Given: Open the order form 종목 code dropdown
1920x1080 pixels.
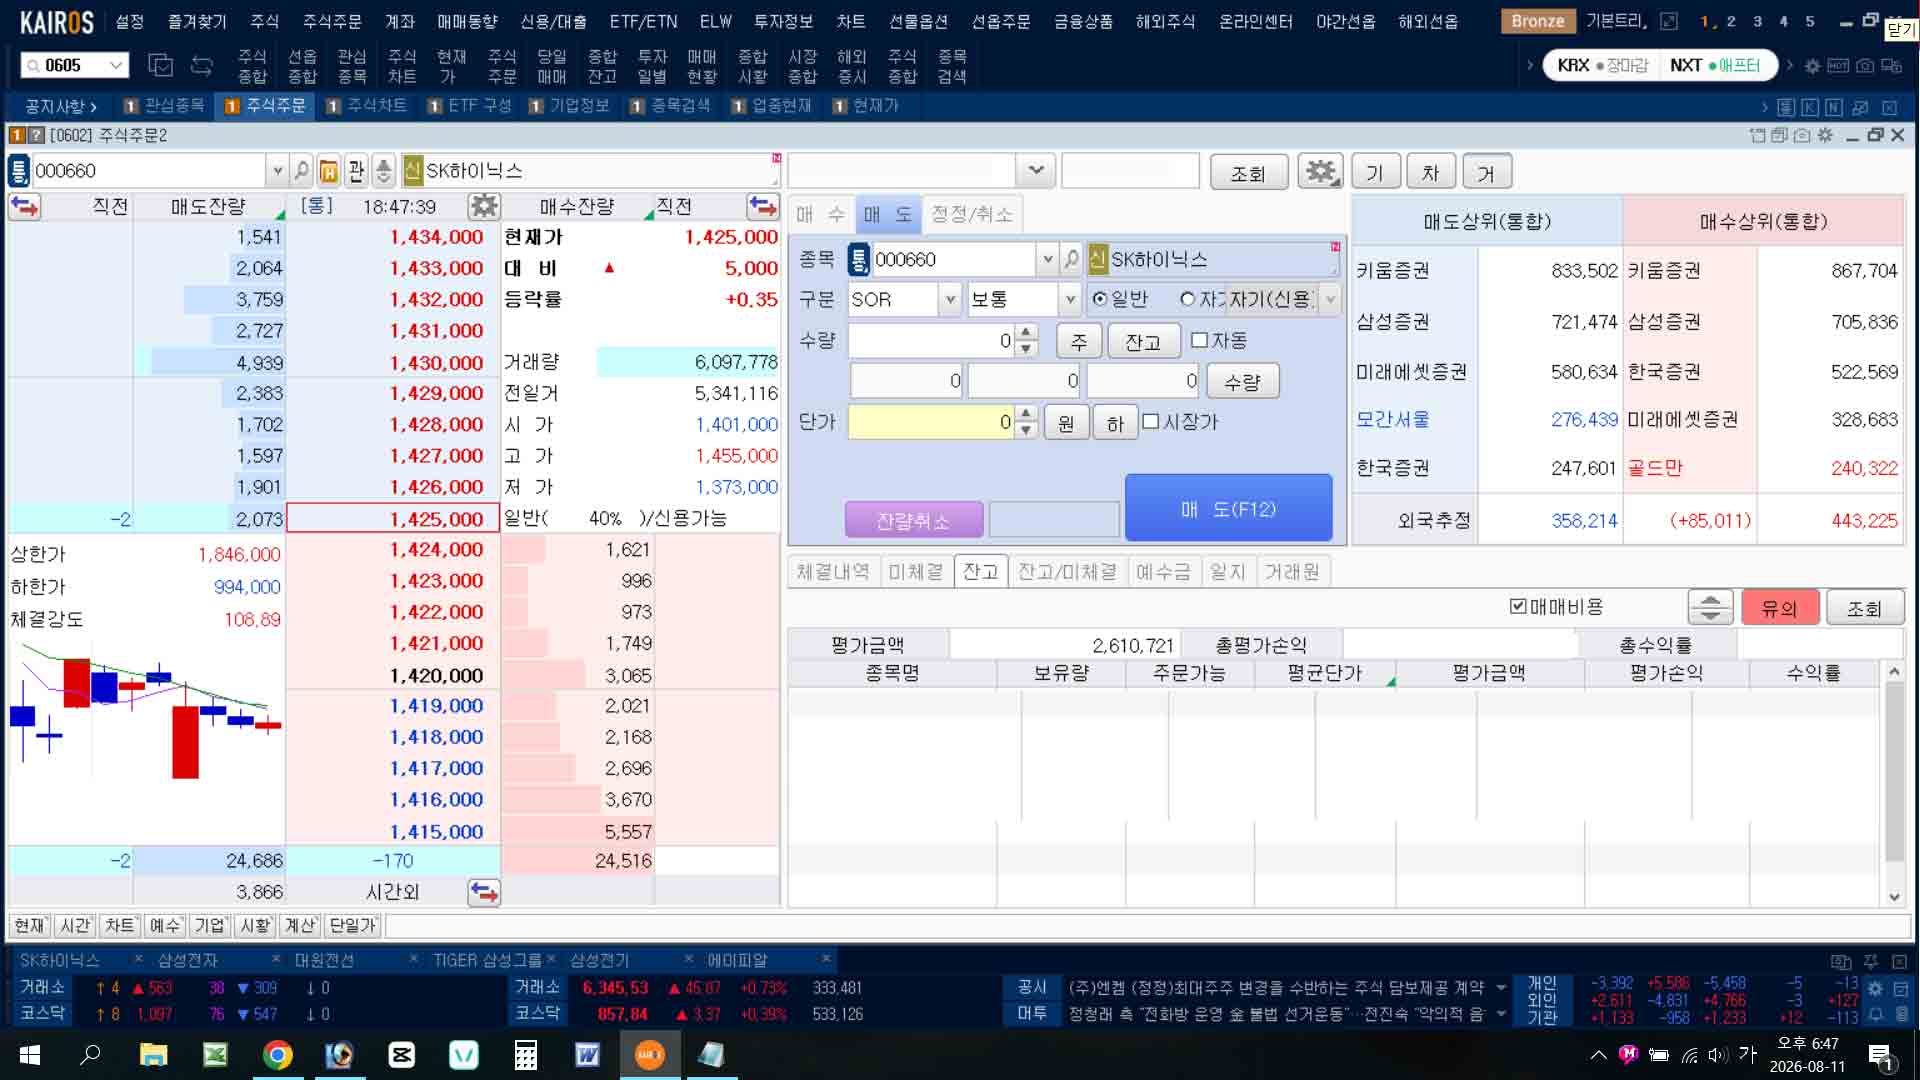Looking at the screenshot, I should (x=1047, y=259).
